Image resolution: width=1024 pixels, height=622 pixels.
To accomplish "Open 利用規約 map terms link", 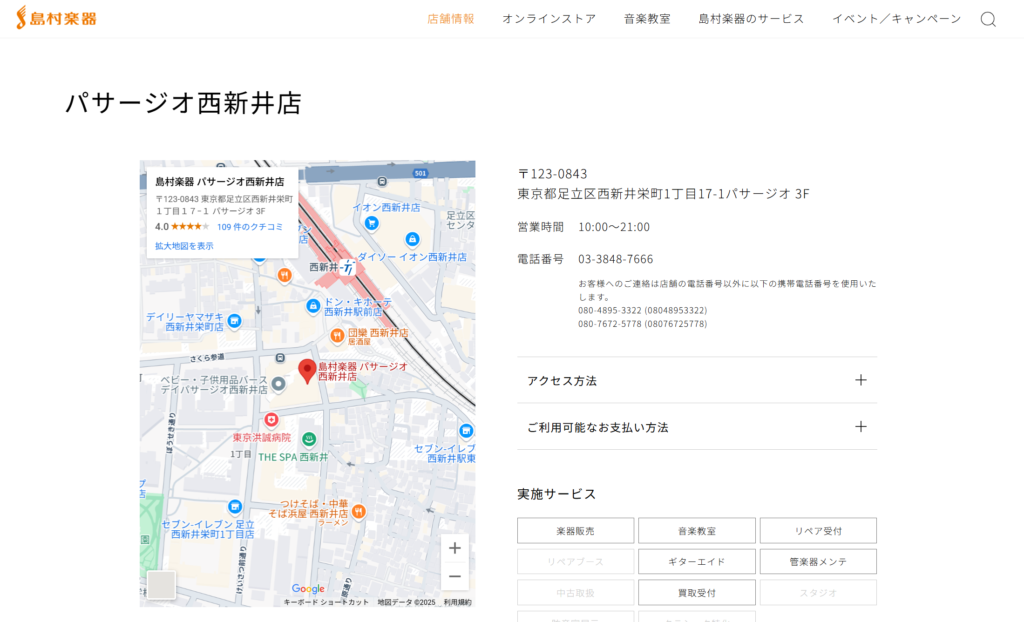I will (457, 602).
